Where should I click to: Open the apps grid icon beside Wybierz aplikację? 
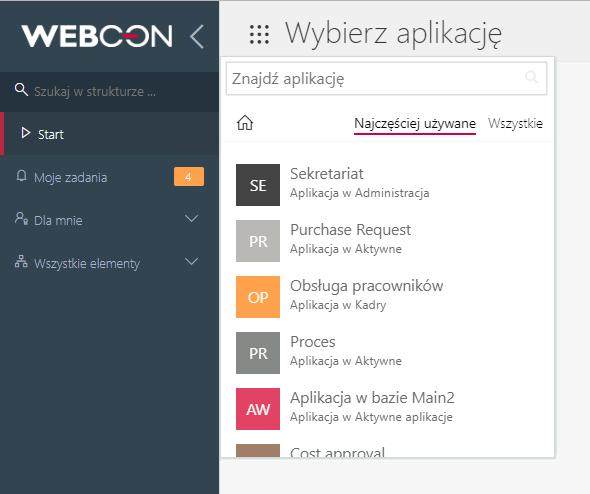[259, 35]
